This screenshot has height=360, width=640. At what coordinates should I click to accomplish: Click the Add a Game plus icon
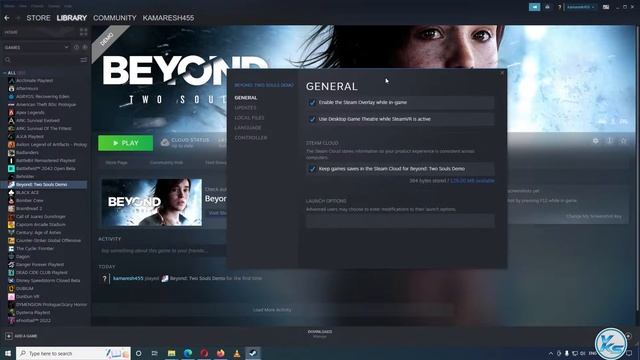pos(9,336)
